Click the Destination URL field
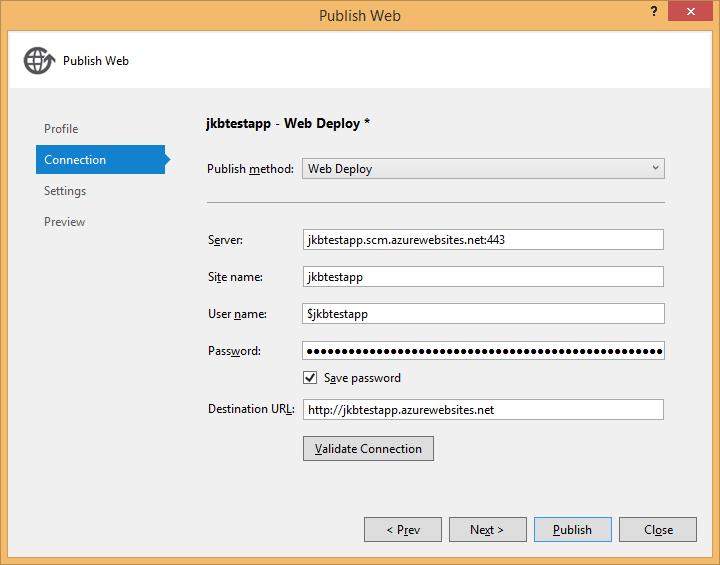The image size is (720, 565). (x=483, y=409)
